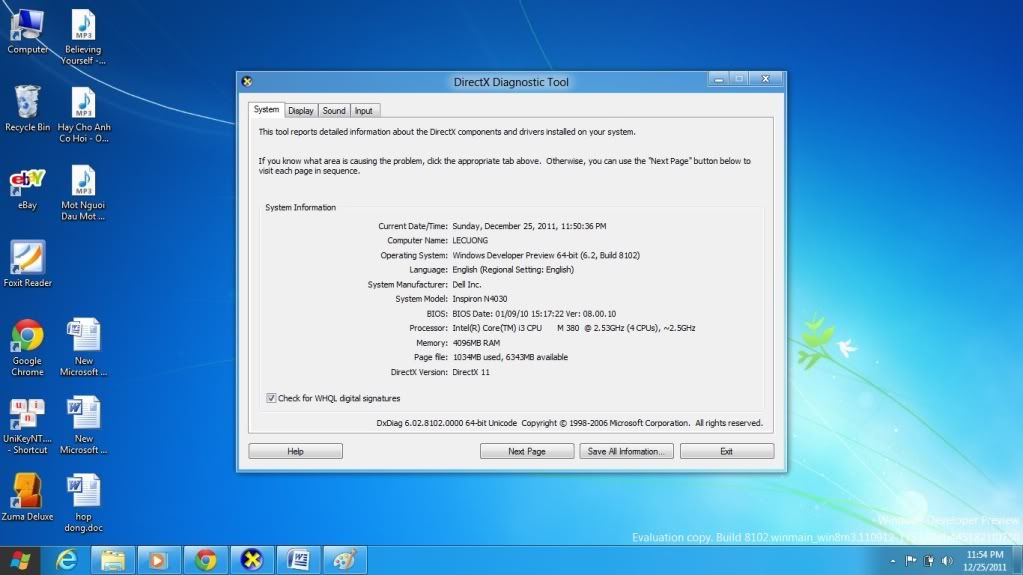Show hidden system tray icons arrow
This screenshot has width=1023, height=575.
coord(893,561)
